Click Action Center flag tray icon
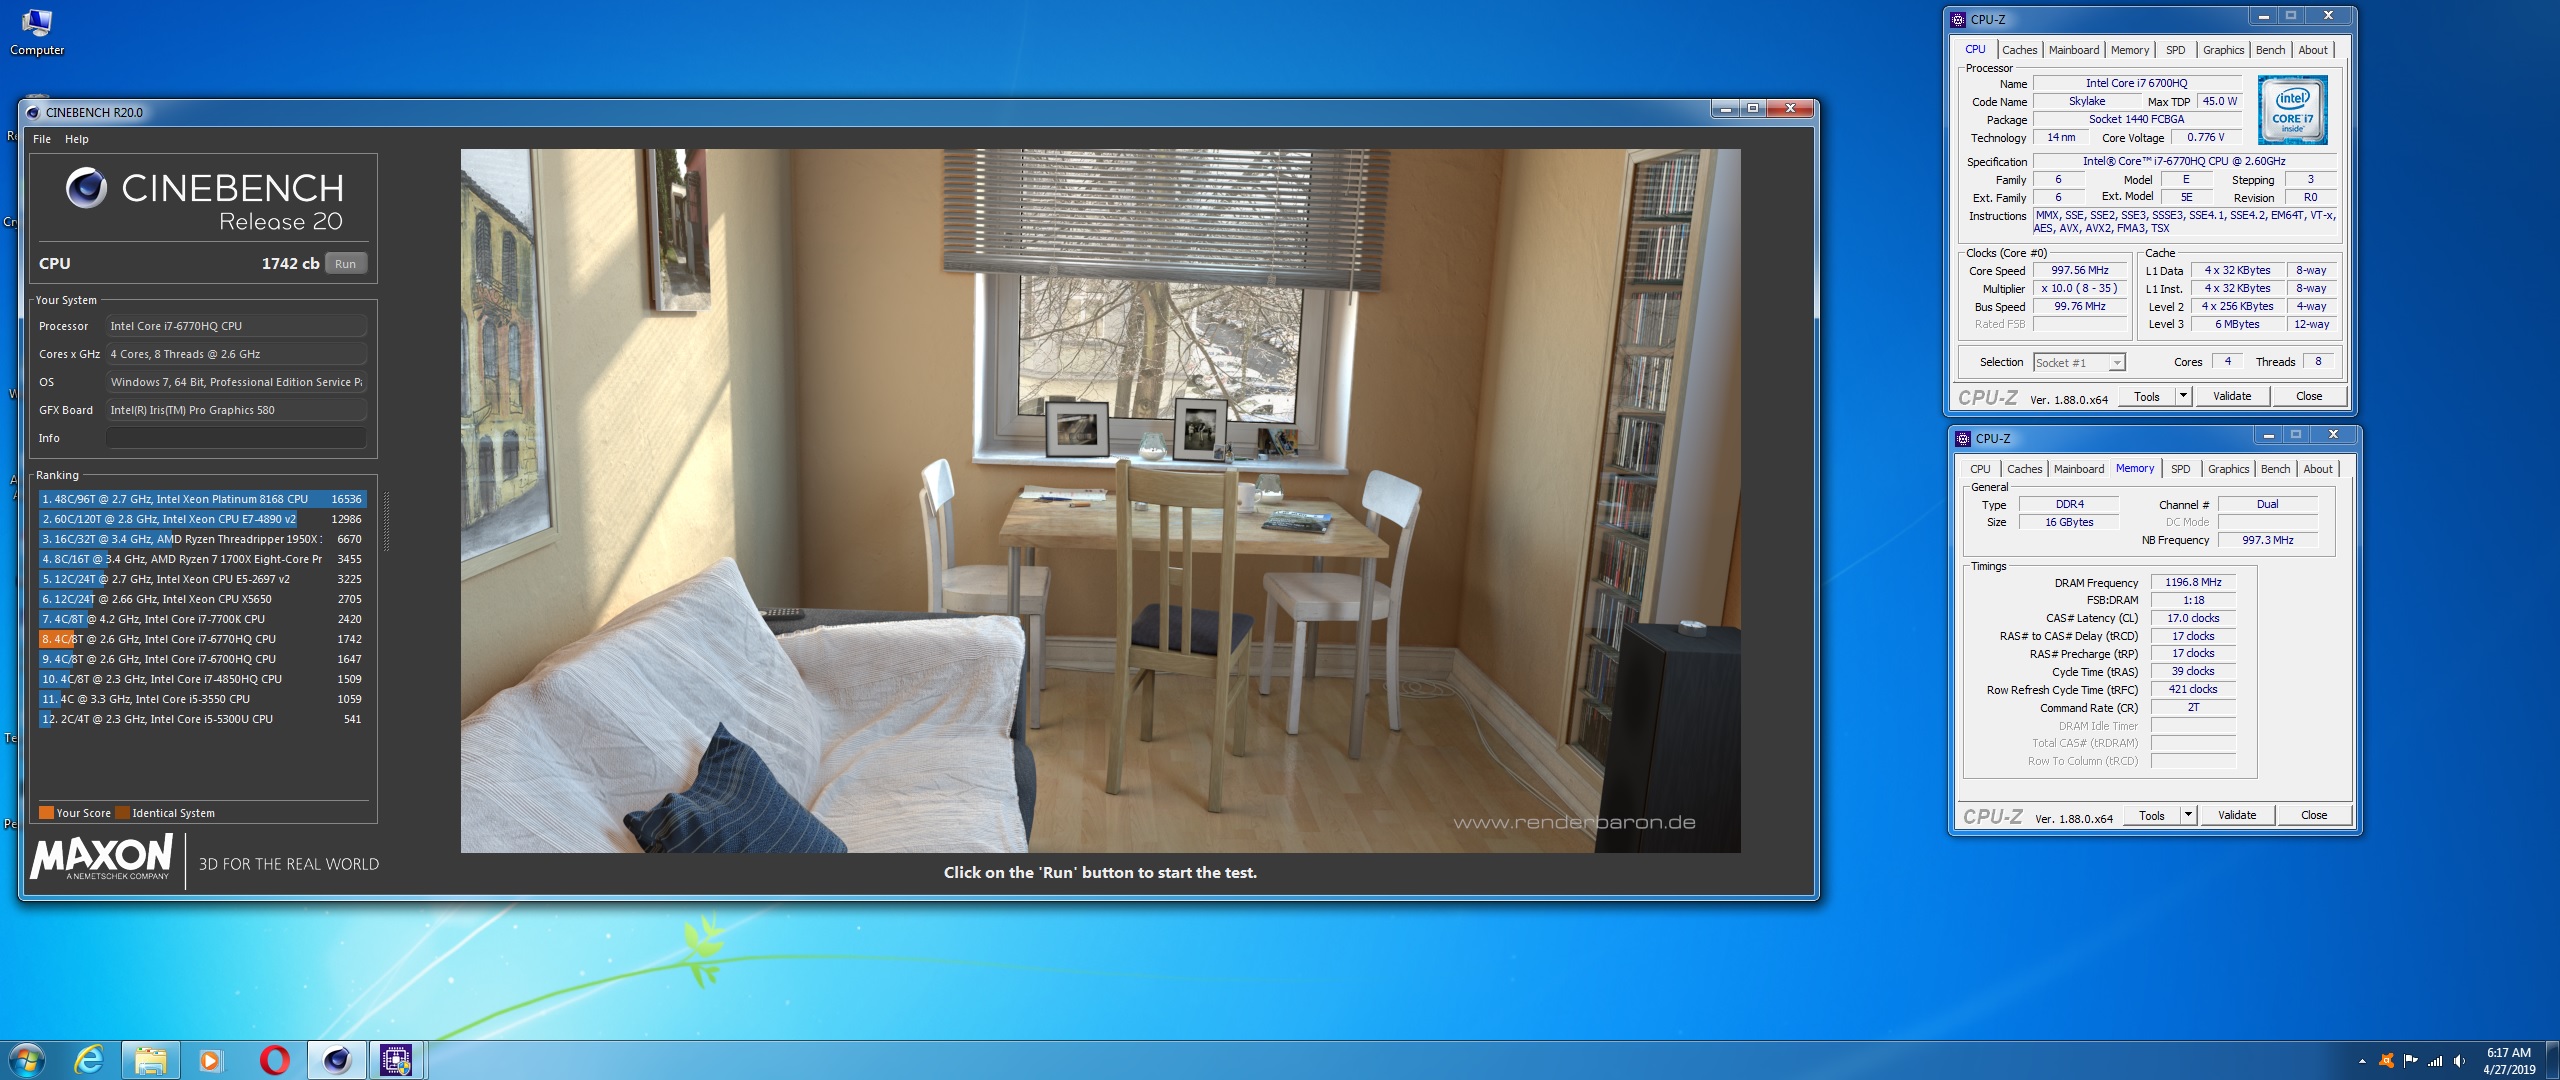Image resolution: width=2560 pixels, height=1080 pixels. [x=2410, y=1061]
